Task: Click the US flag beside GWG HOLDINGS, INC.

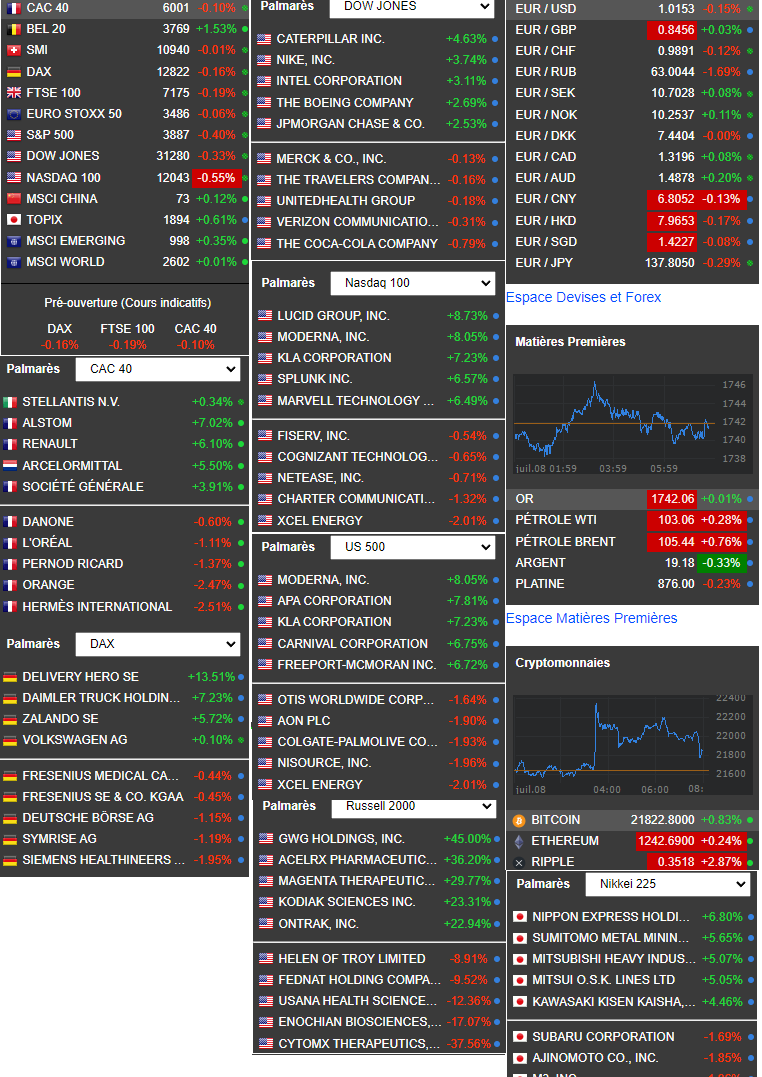Action: [266, 839]
